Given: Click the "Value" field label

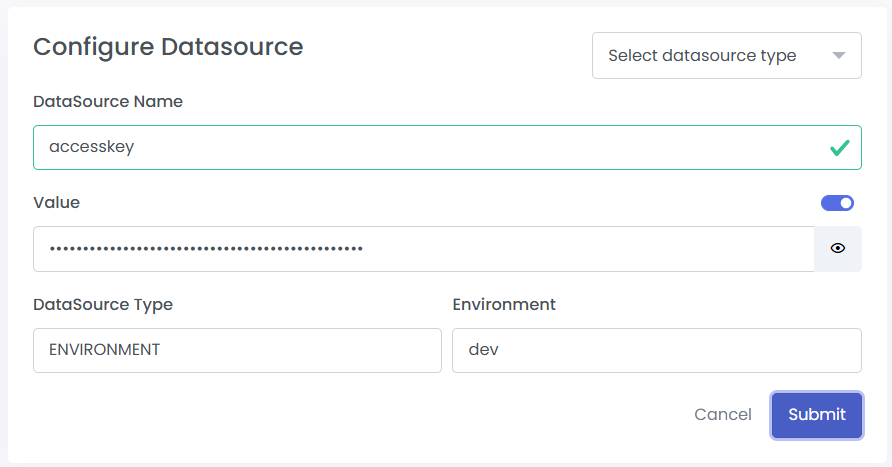Looking at the screenshot, I should click(56, 202).
